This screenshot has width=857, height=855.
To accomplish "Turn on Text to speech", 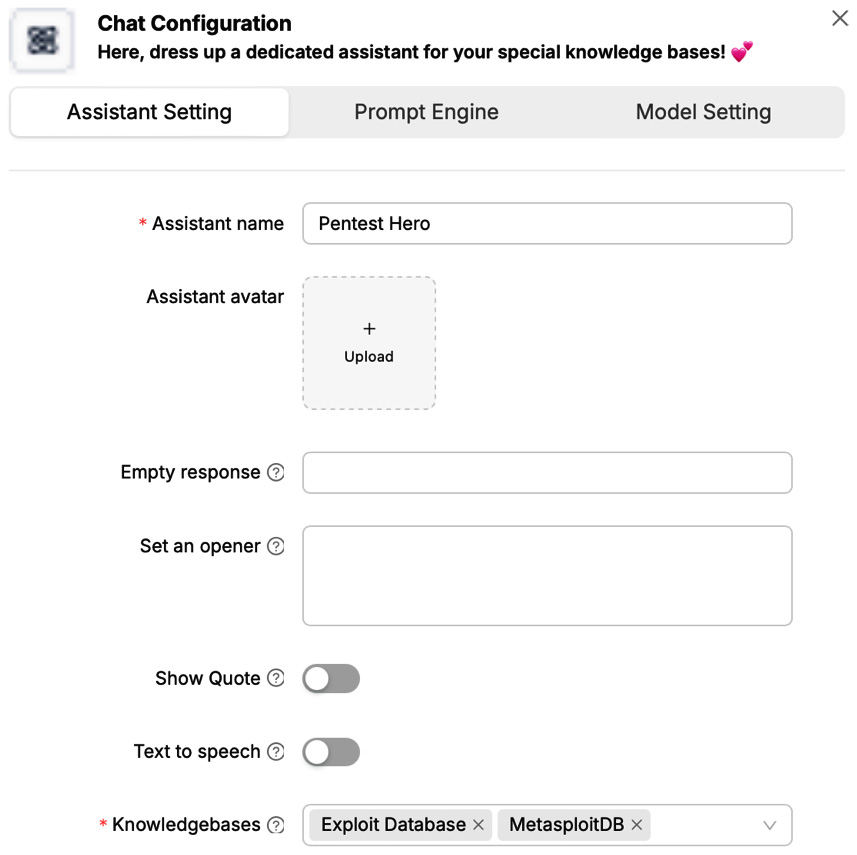I will click(x=331, y=752).
